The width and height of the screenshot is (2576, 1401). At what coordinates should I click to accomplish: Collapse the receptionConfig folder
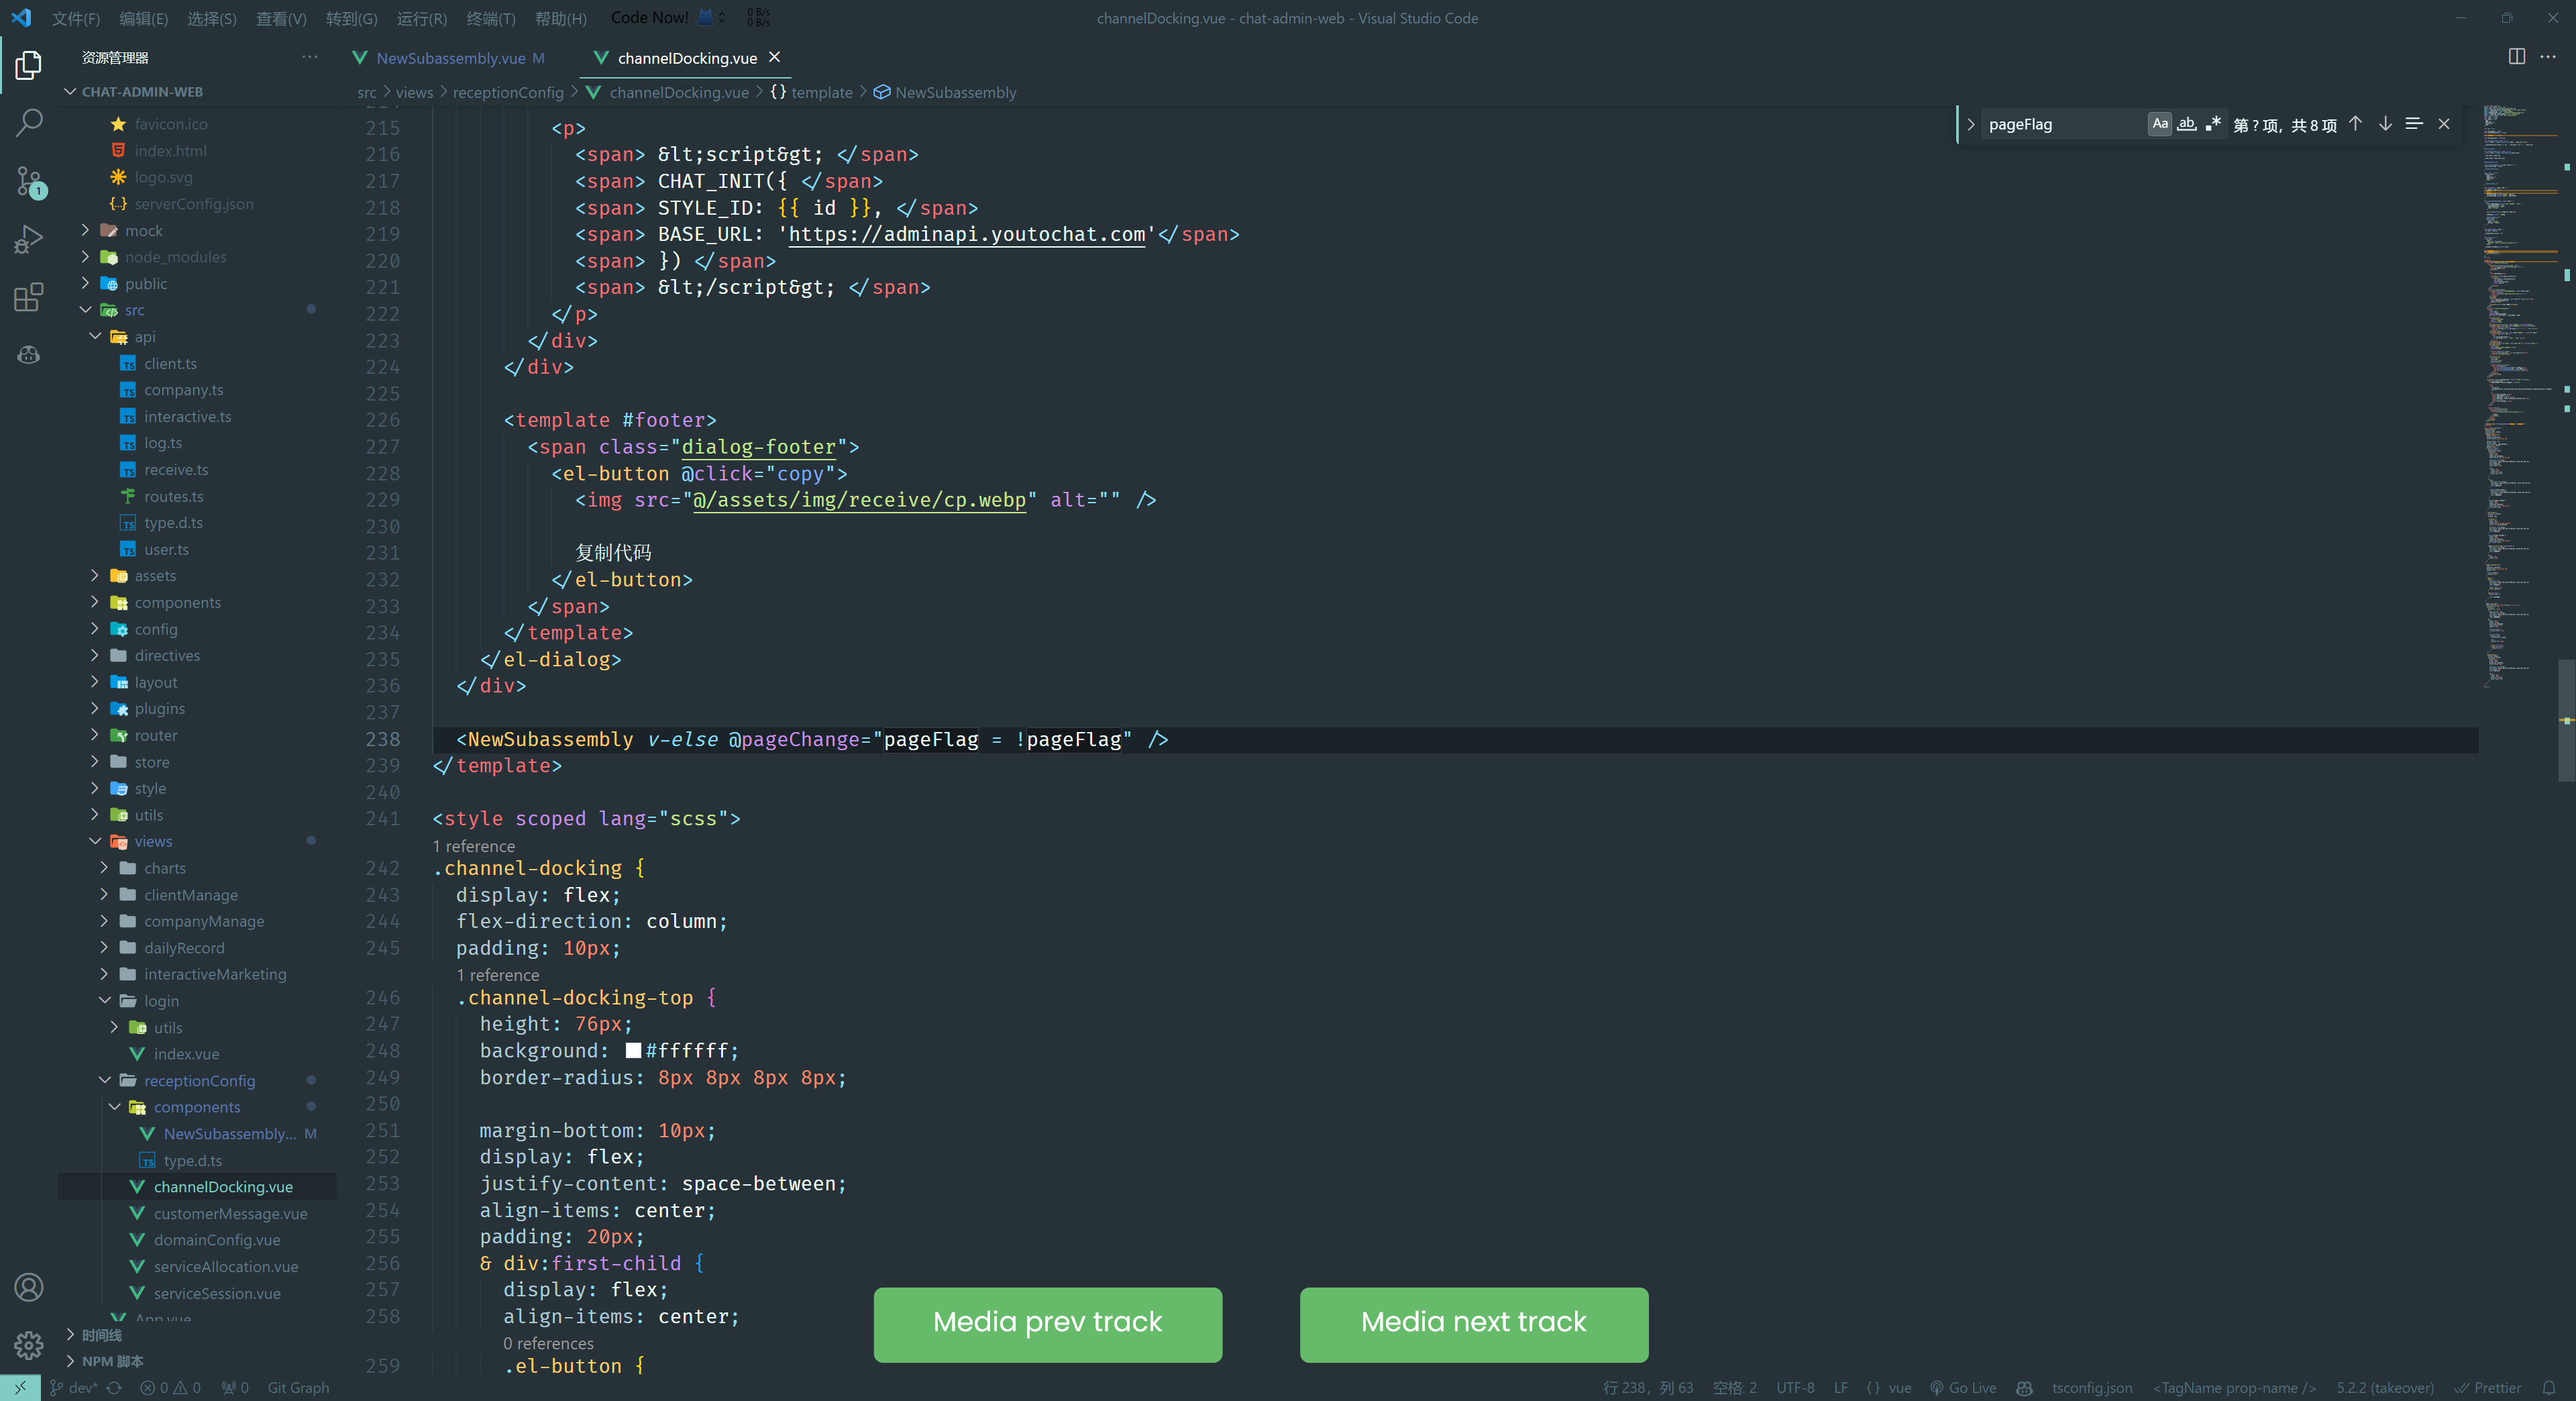pyautogui.click(x=199, y=1081)
